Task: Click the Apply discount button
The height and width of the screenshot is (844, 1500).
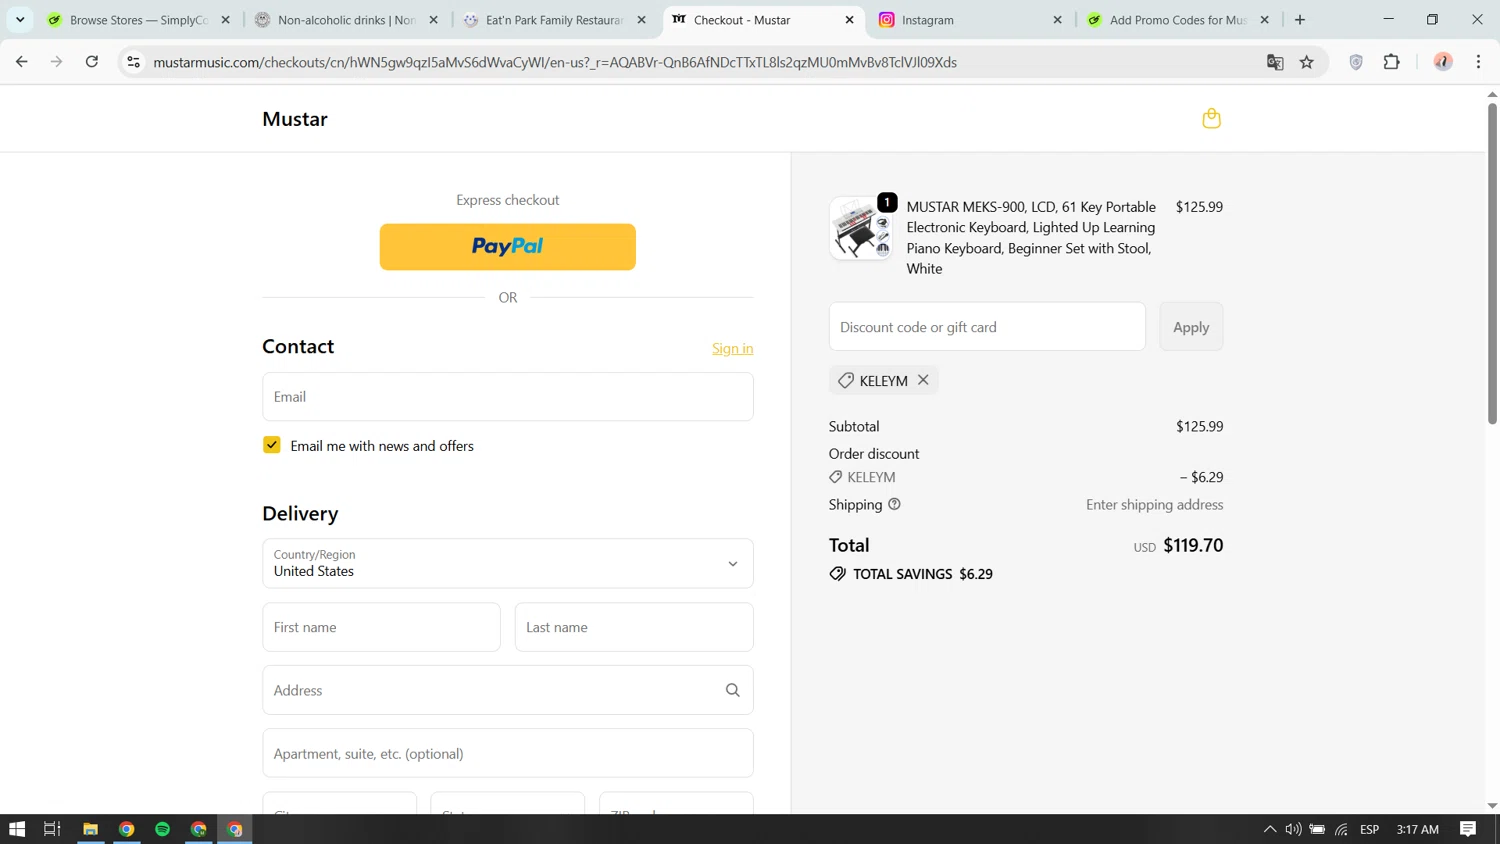Action: tap(1191, 327)
